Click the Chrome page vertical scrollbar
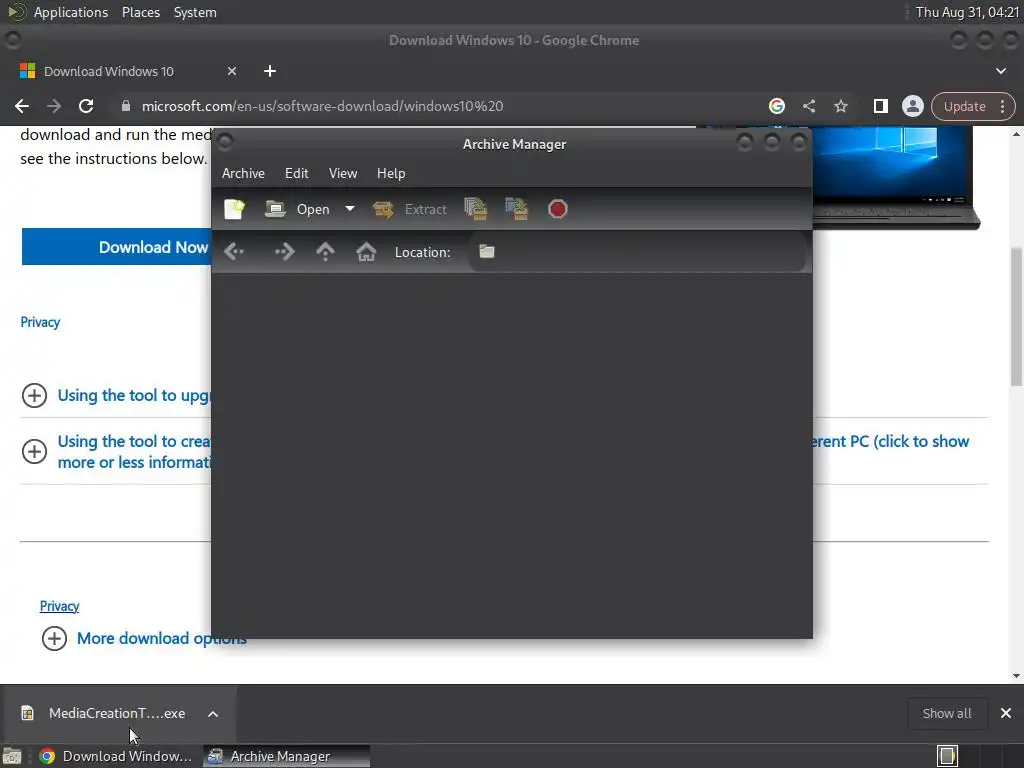The width and height of the screenshot is (1024, 768). 1016,317
